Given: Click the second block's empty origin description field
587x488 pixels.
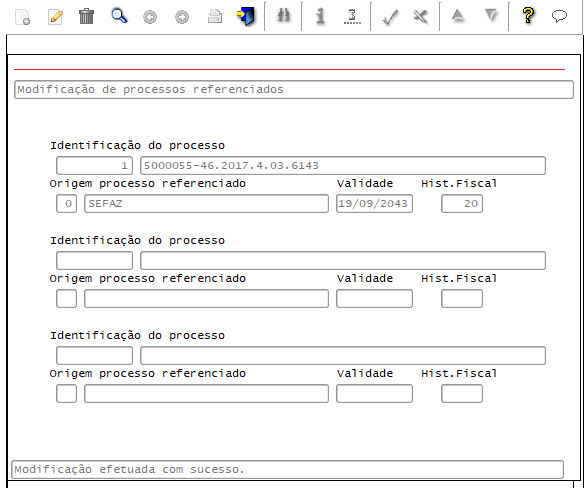Looking at the screenshot, I should [x=206, y=299].
